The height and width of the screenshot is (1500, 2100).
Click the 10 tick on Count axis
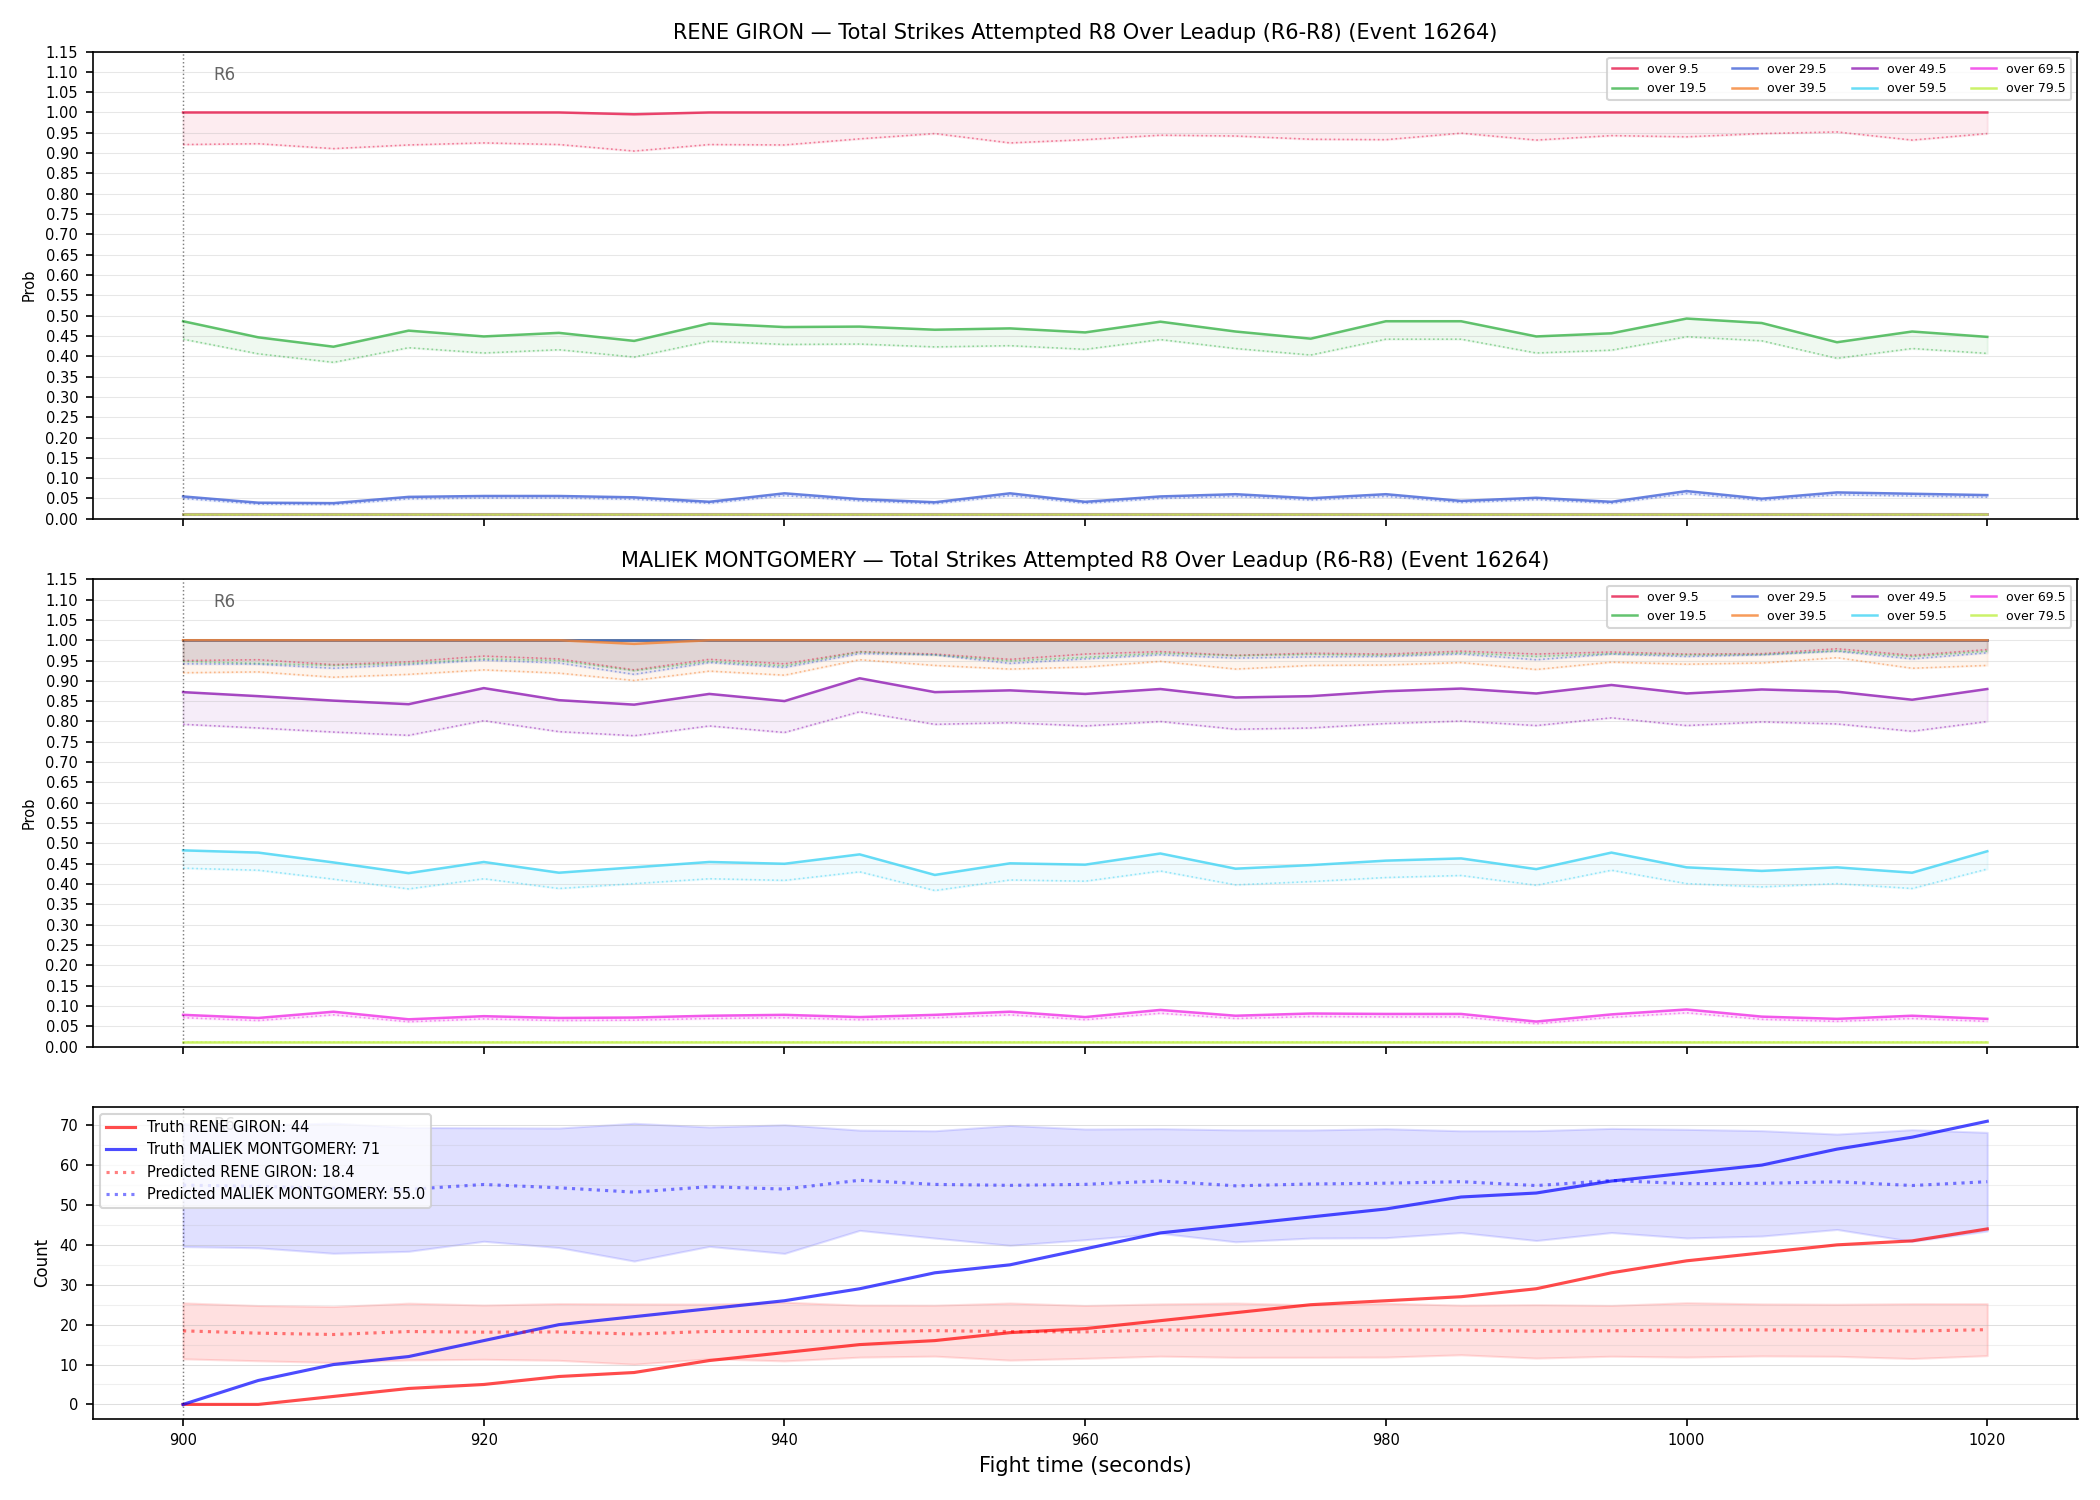click(69, 1365)
